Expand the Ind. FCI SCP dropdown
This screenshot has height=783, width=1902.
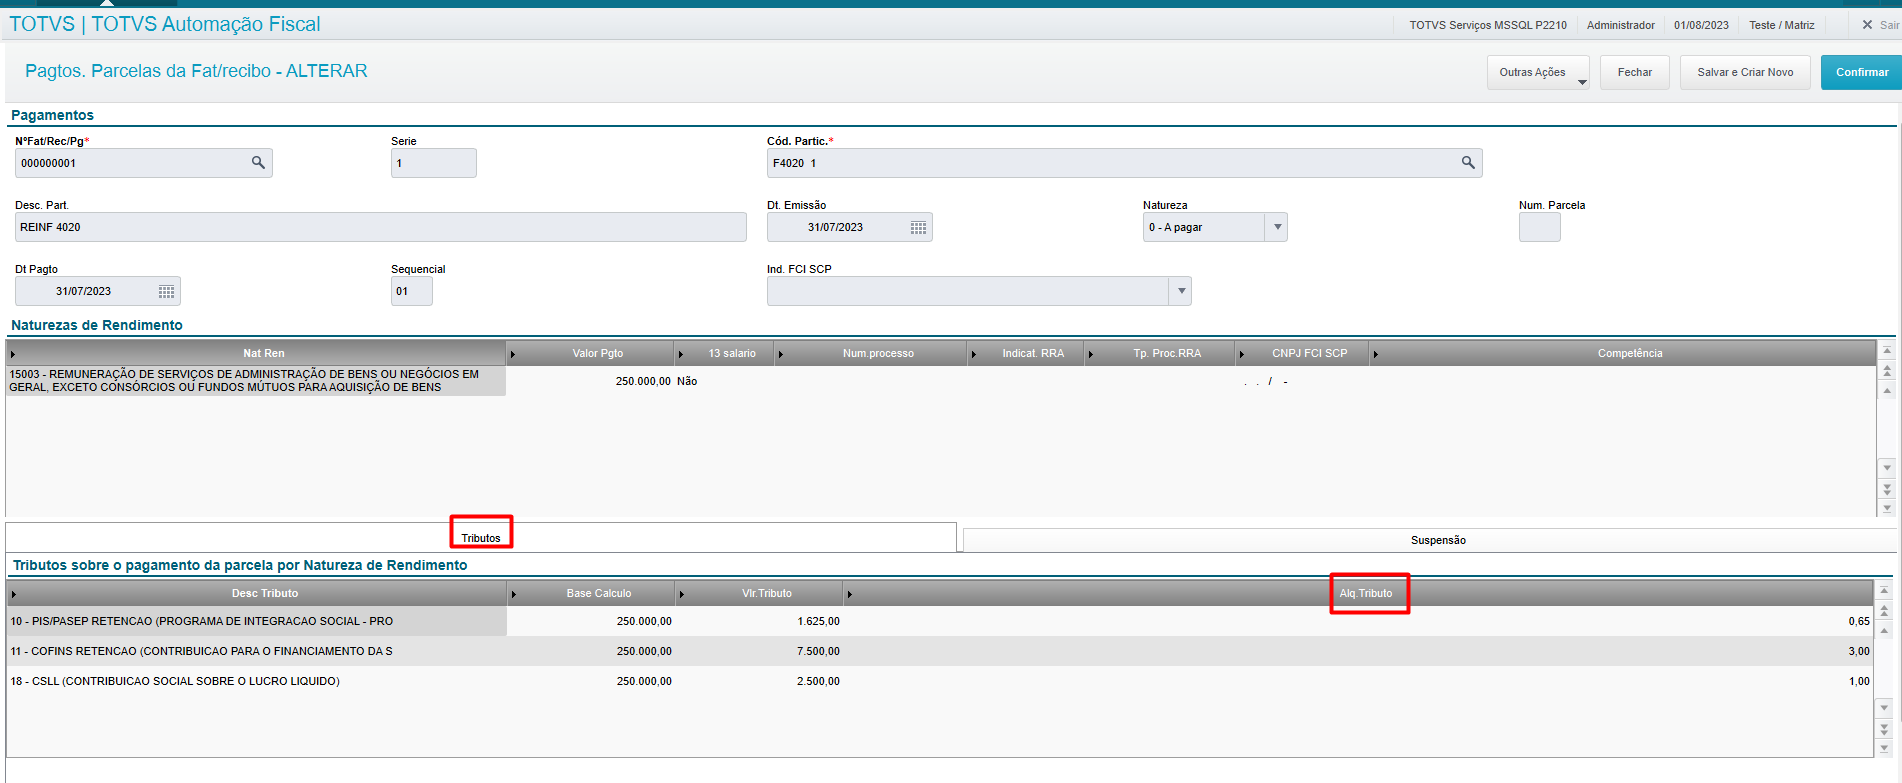coord(1181,291)
